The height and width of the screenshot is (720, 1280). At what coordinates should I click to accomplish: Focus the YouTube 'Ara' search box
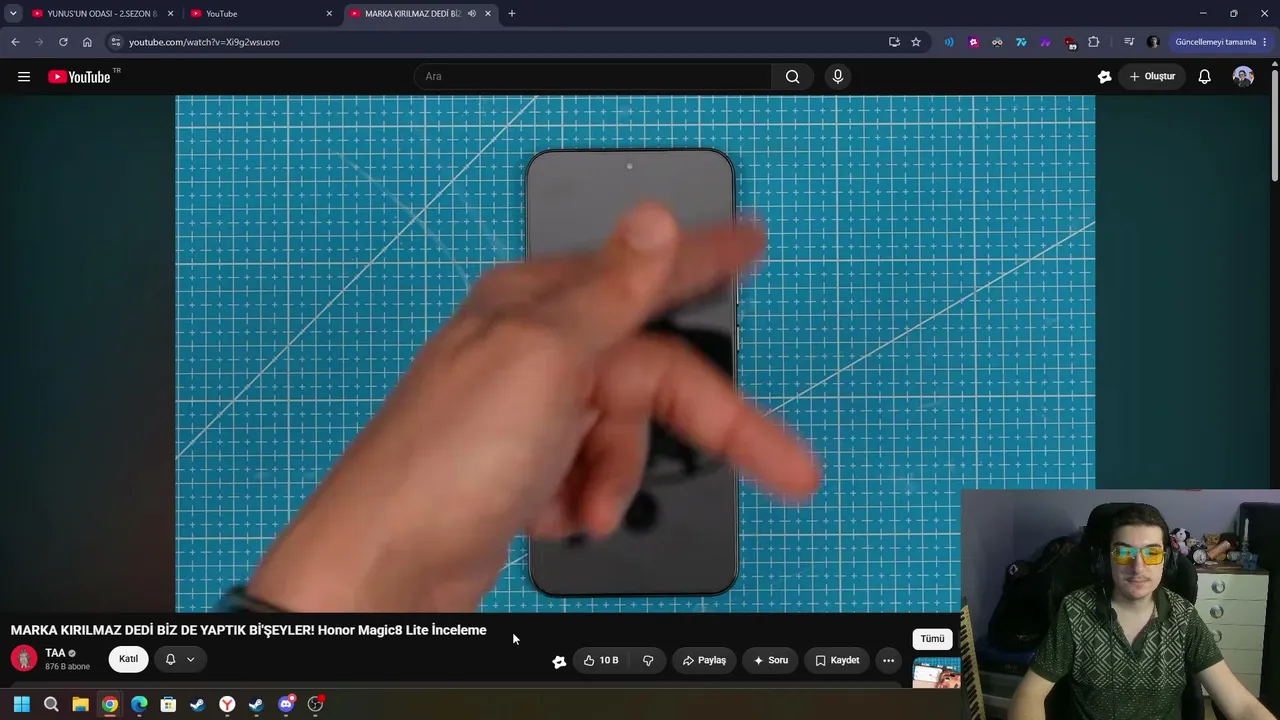(x=592, y=77)
